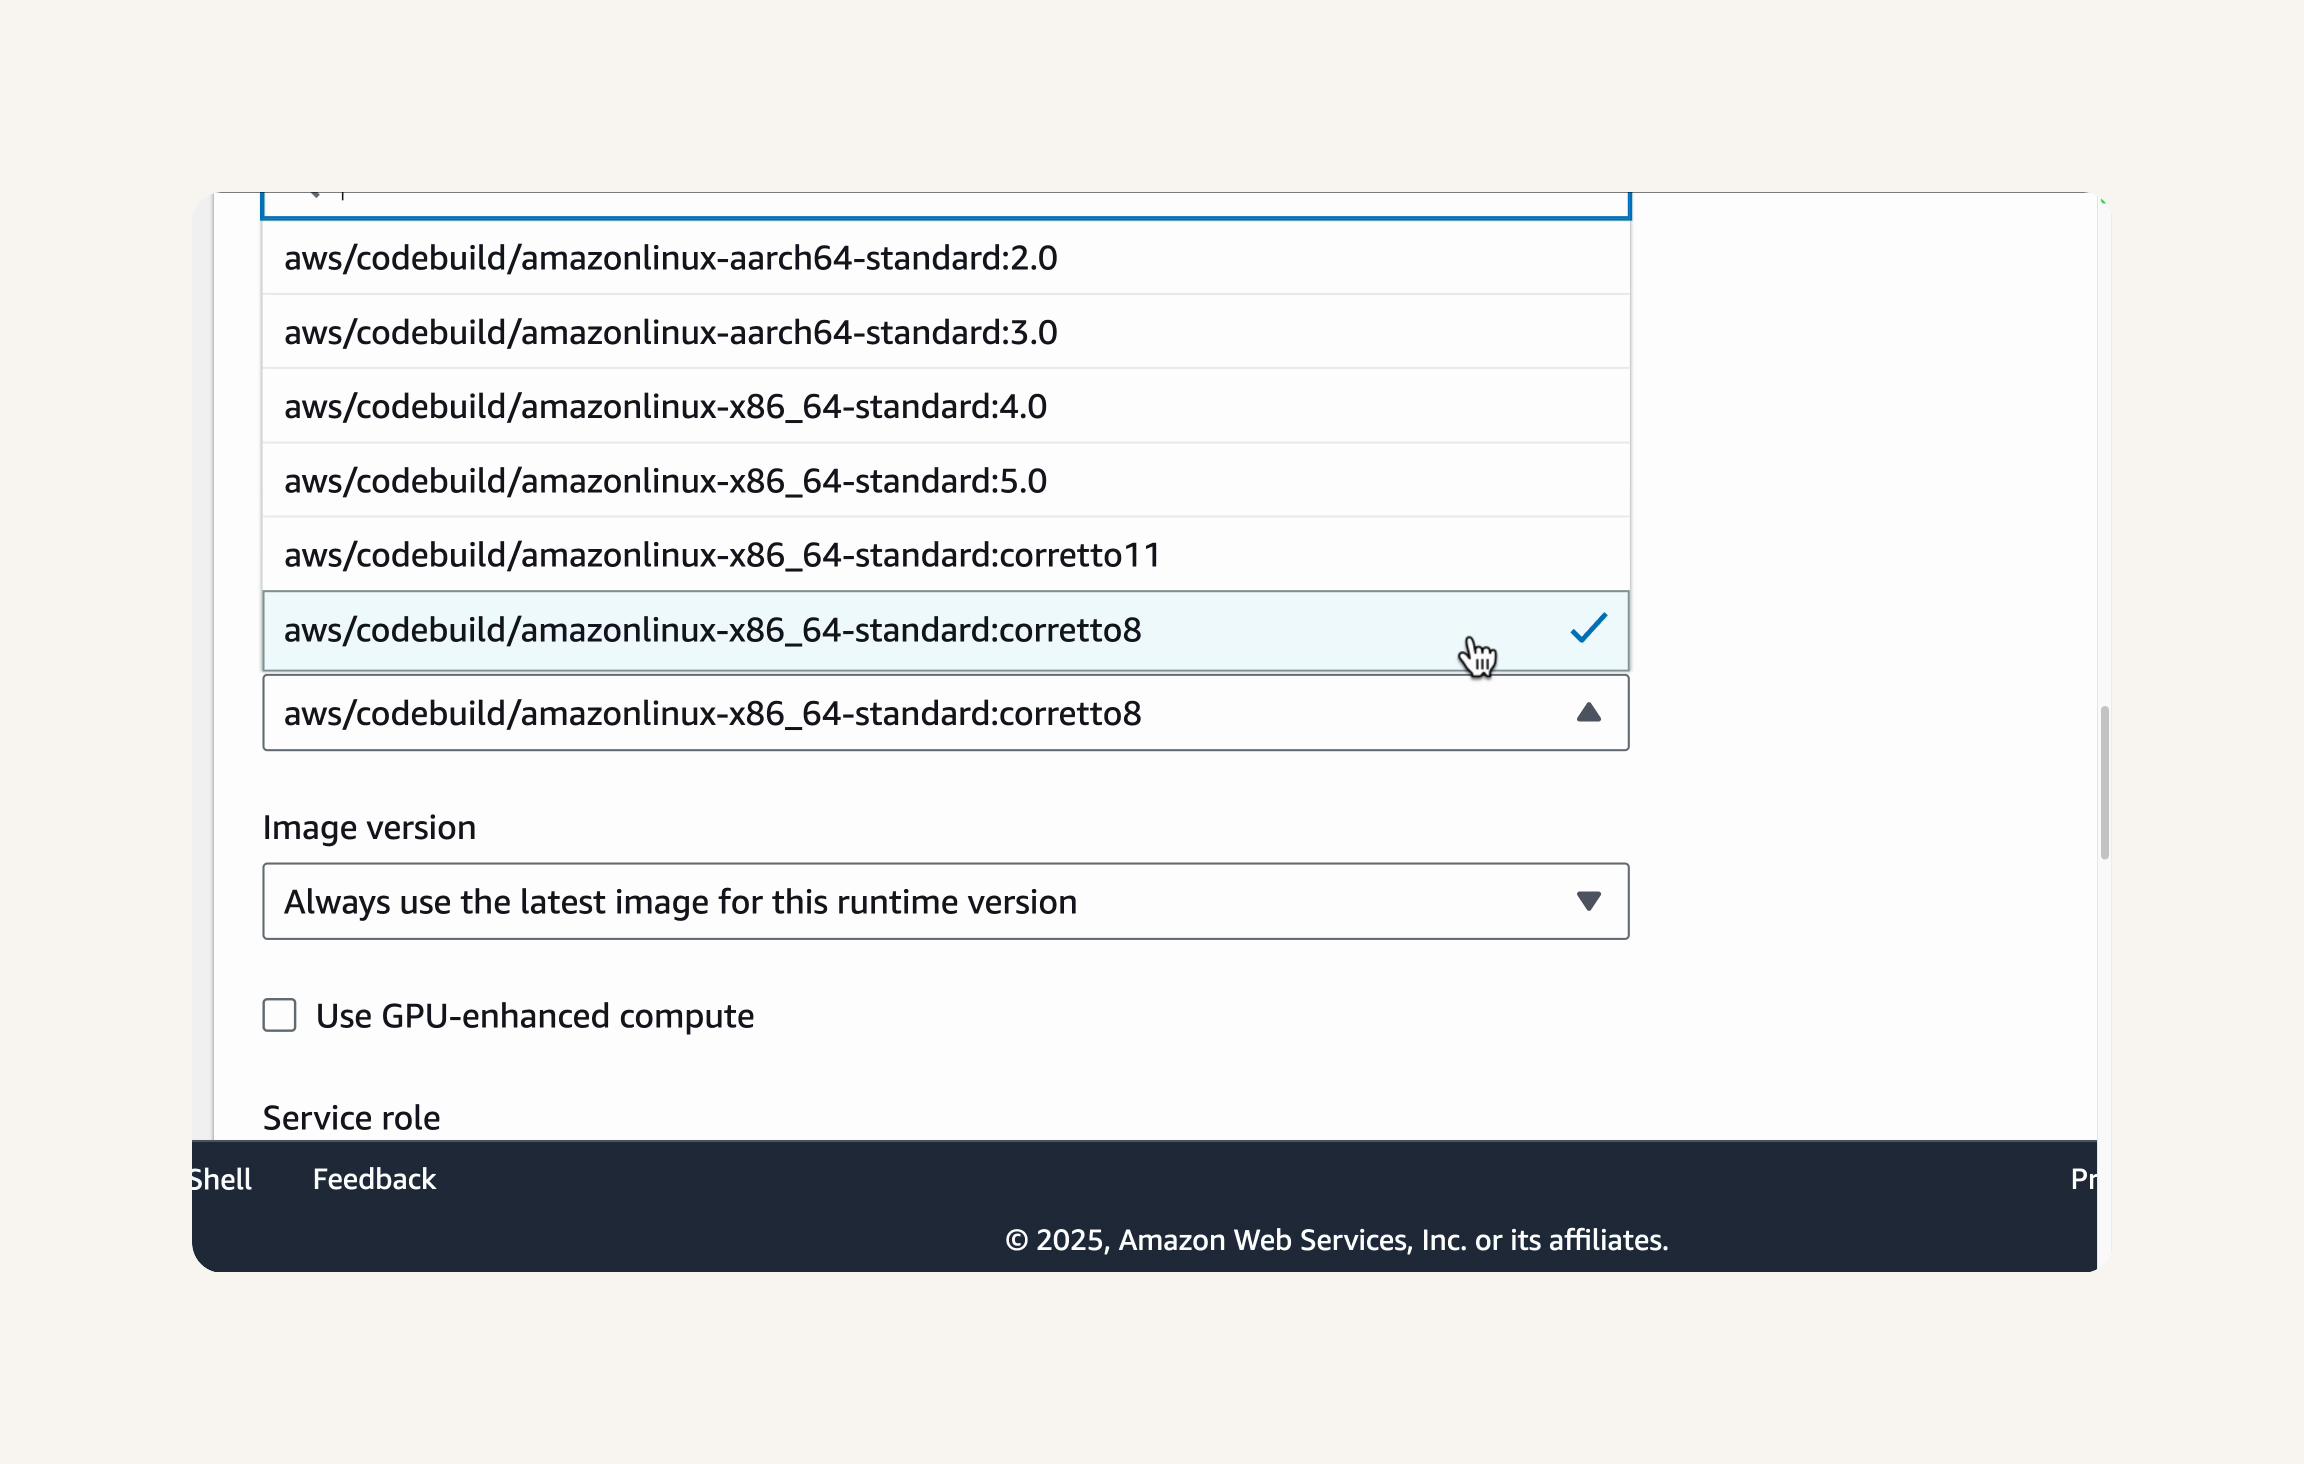
Task: Click the Service role heading
Action: click(x=351, y=1118)
